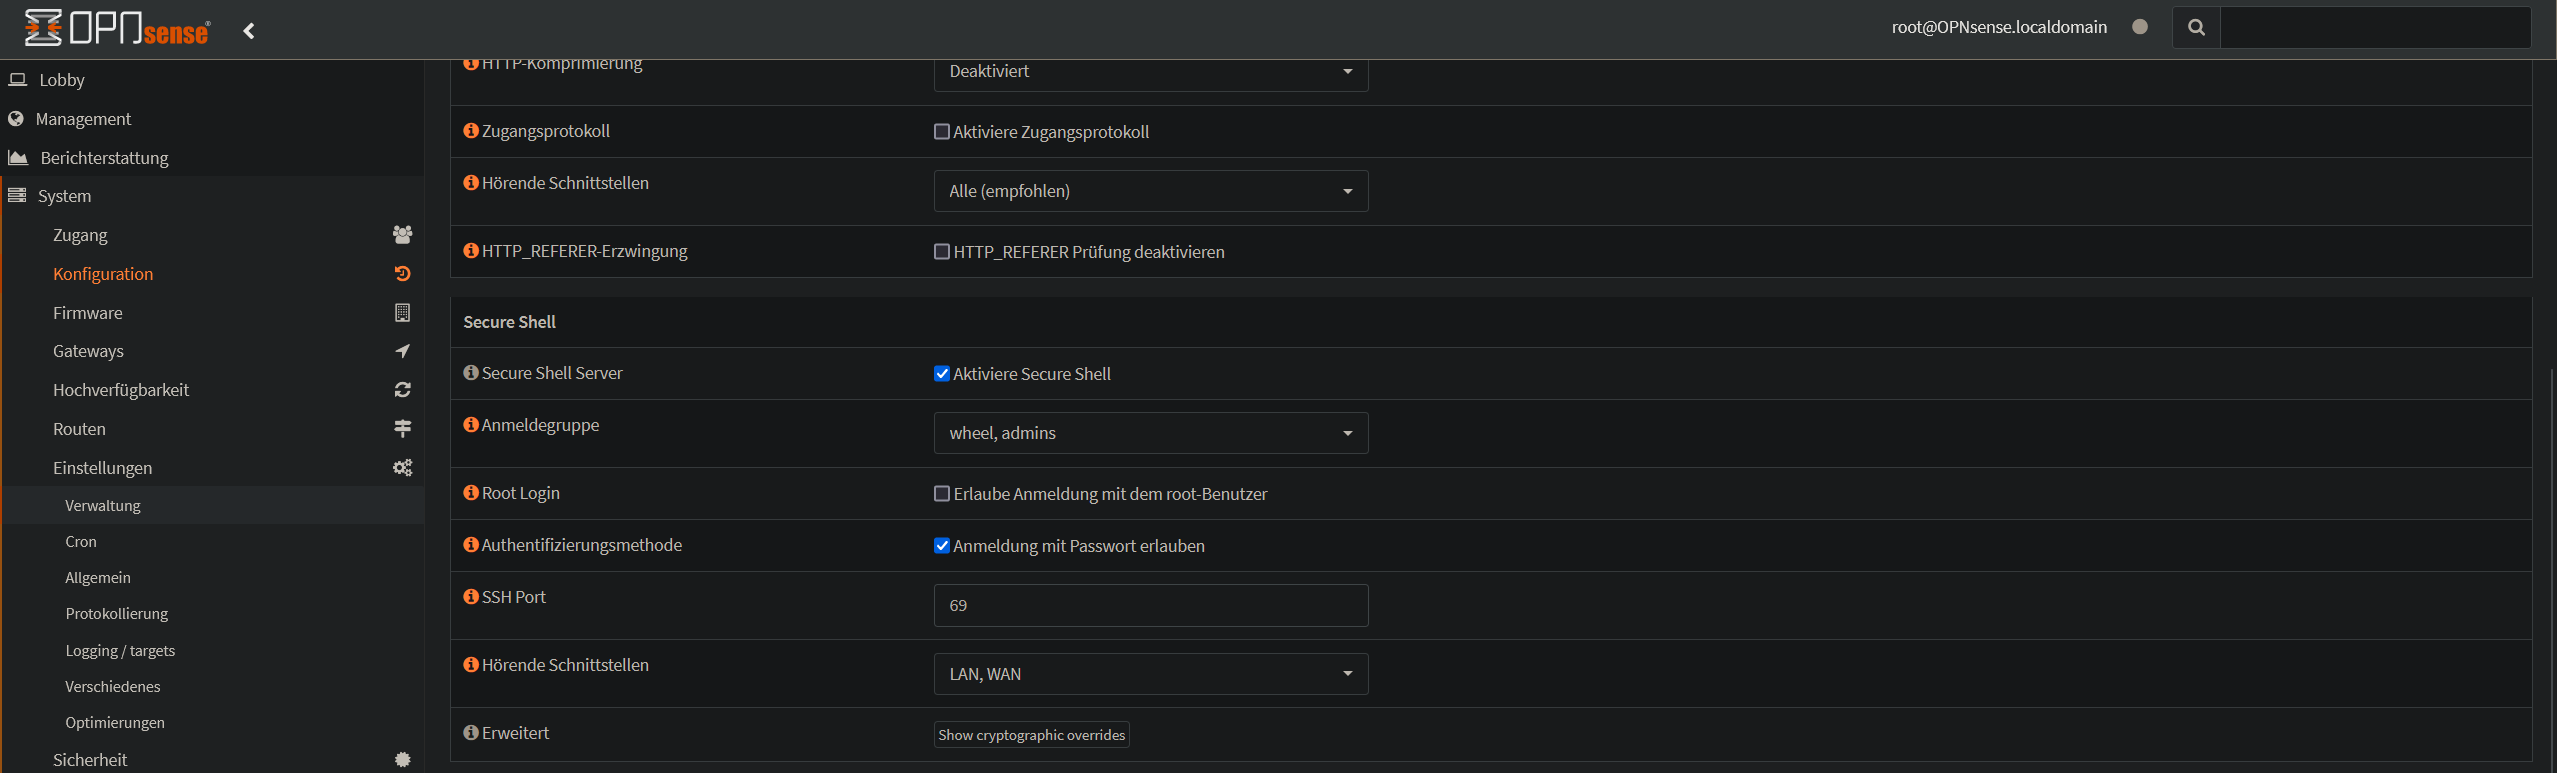Open the LAN, WAN interfaces dropdown
The height and width of the screenshot is (773, 2557).
click(x=1150, y=674)
